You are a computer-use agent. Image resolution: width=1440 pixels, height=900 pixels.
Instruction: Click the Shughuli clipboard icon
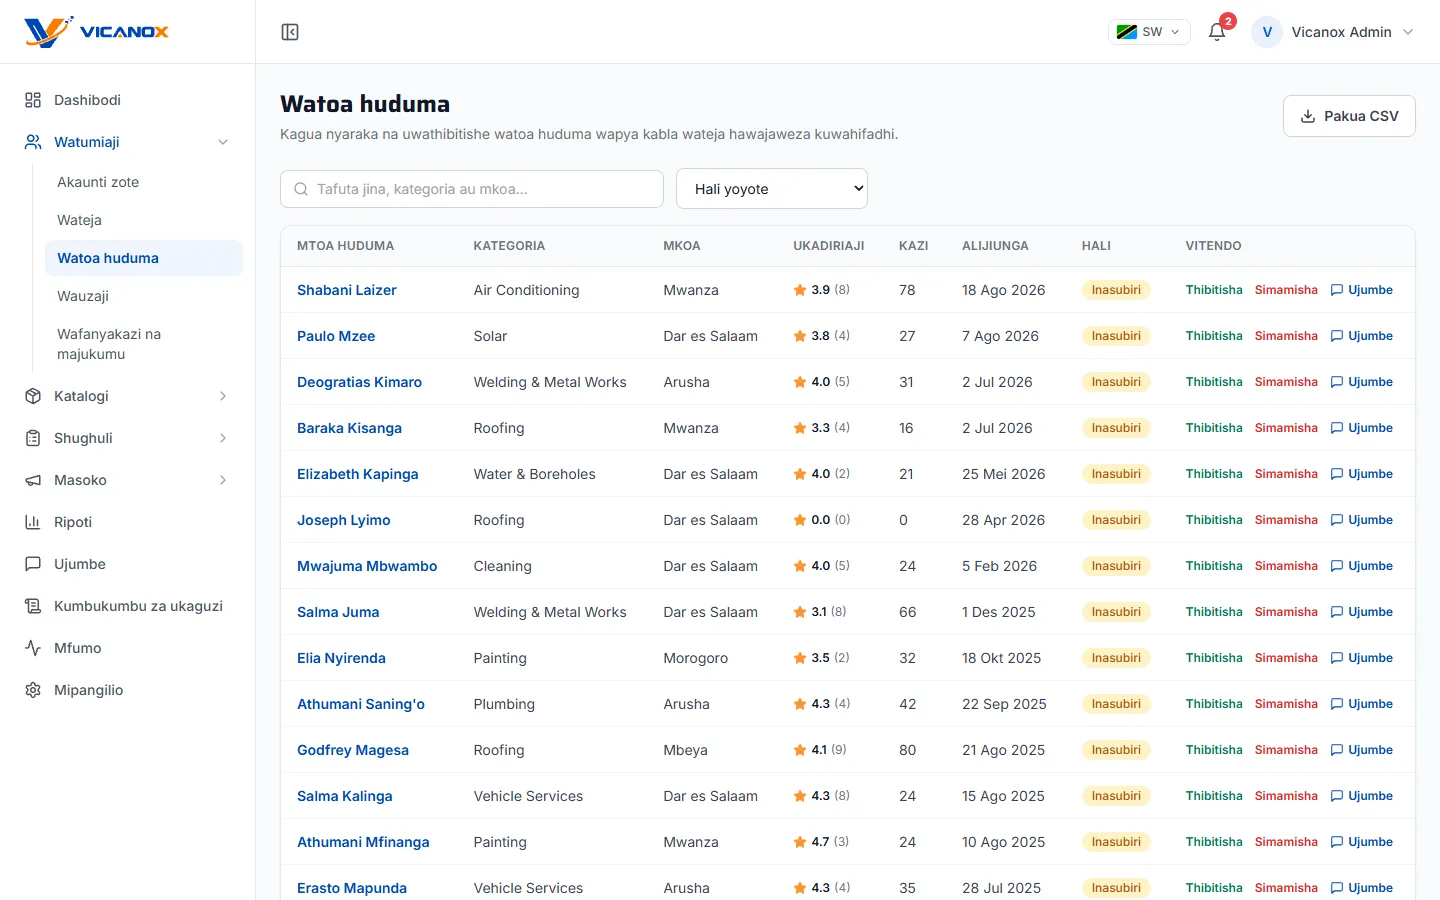[x=33, y=438]
